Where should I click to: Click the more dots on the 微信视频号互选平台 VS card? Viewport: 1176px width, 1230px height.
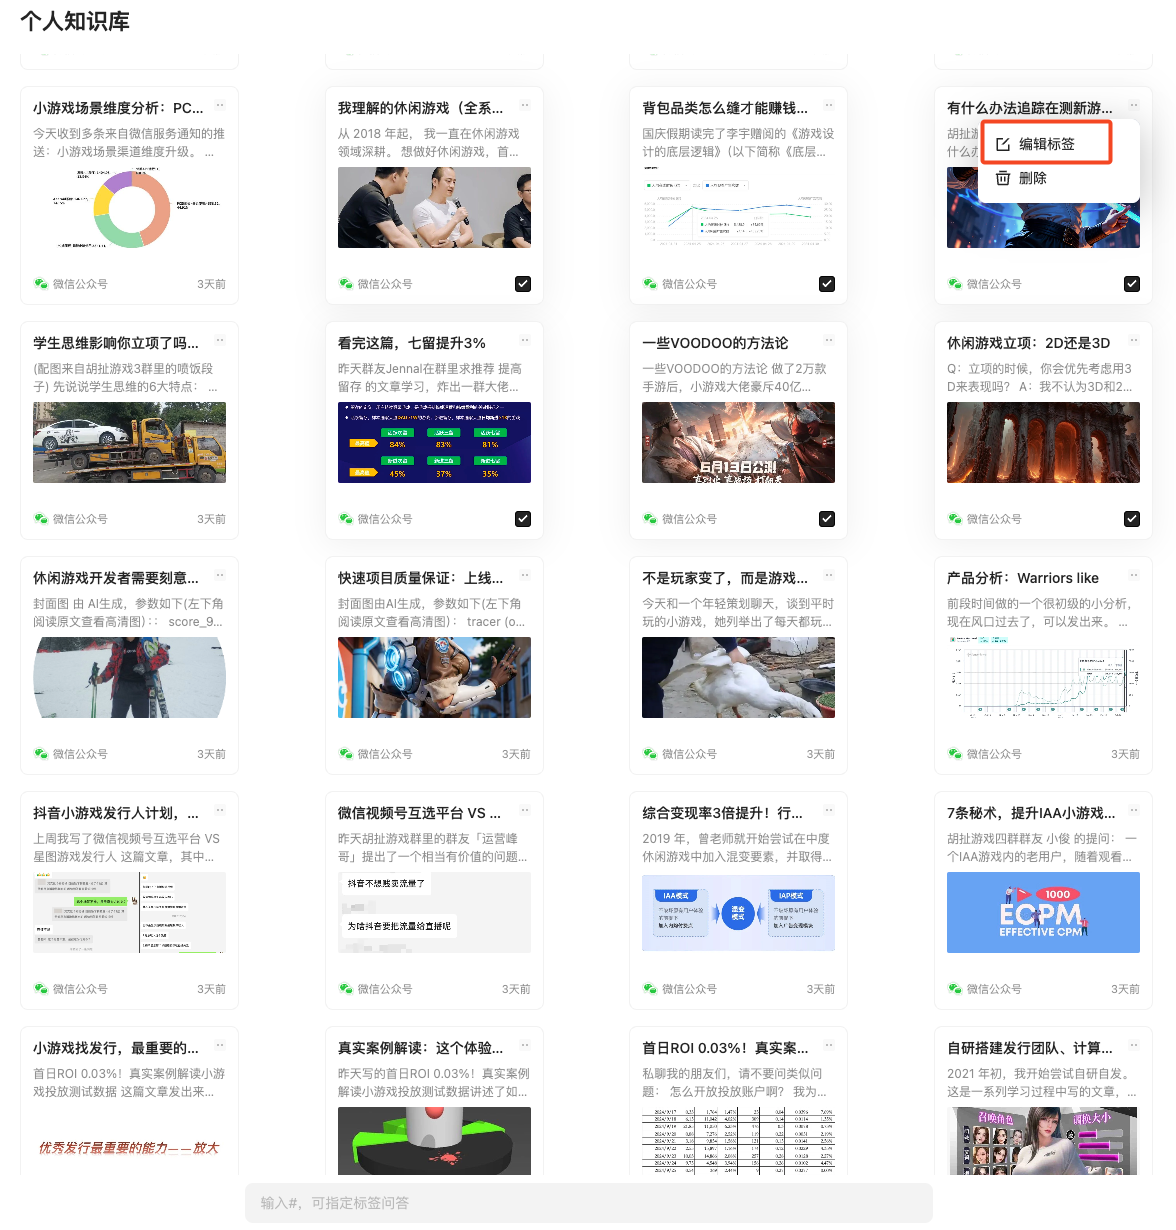pos(525,810)
